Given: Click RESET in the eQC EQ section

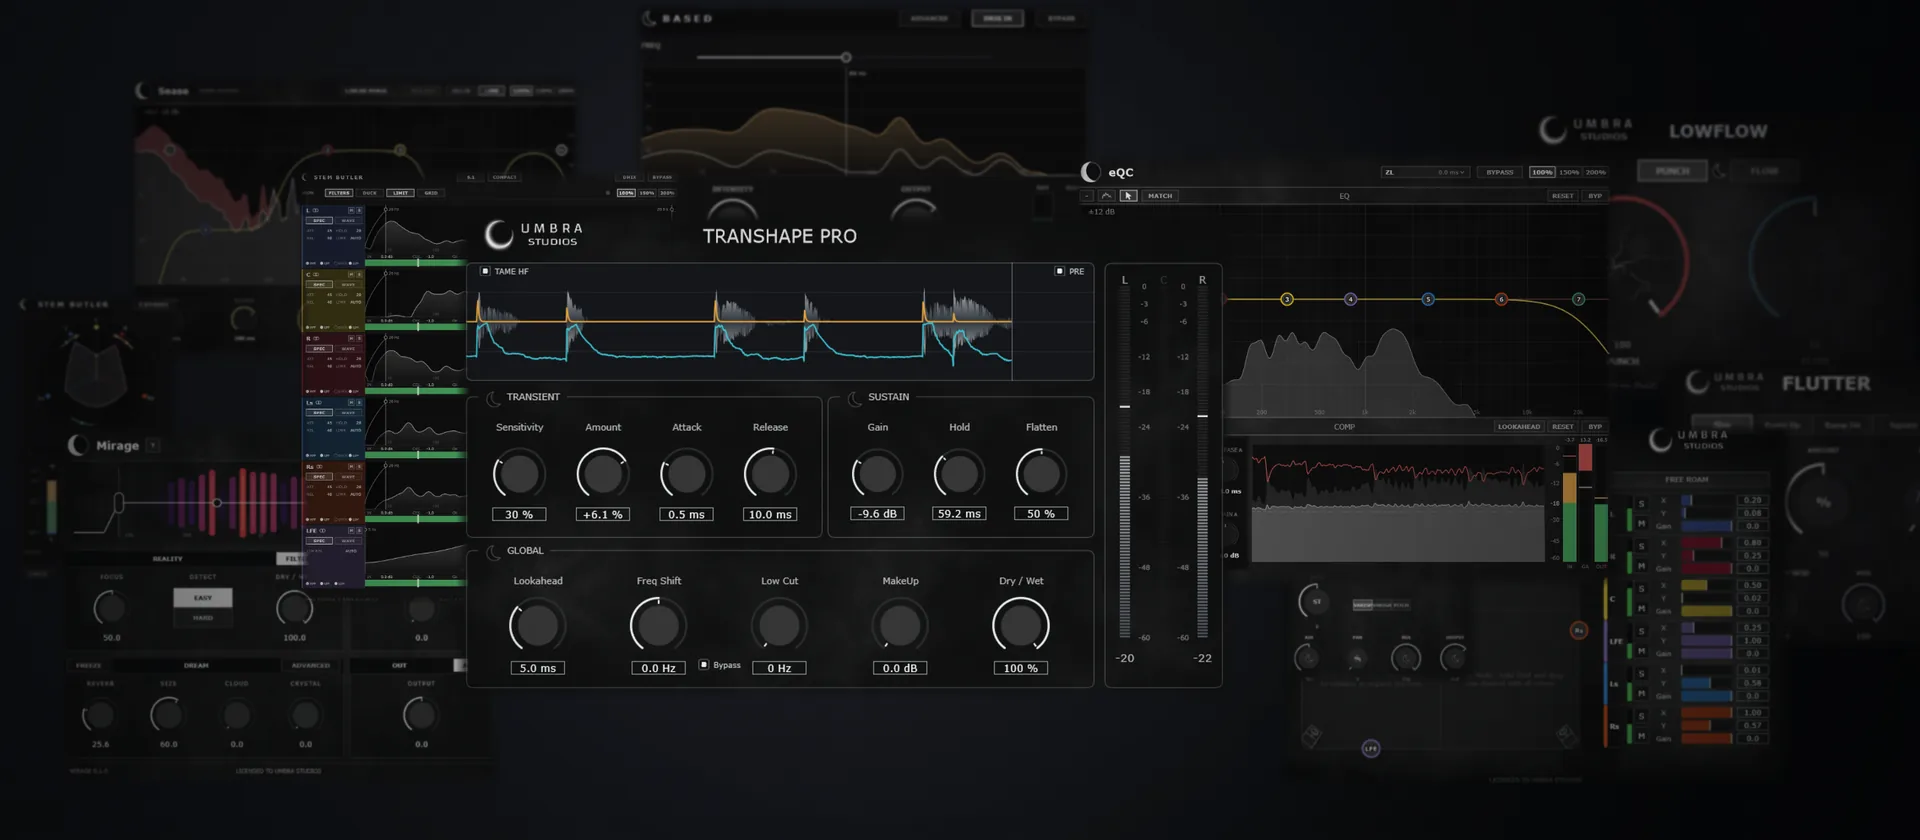Looking at the screenshot, I should pos(1562,196).
